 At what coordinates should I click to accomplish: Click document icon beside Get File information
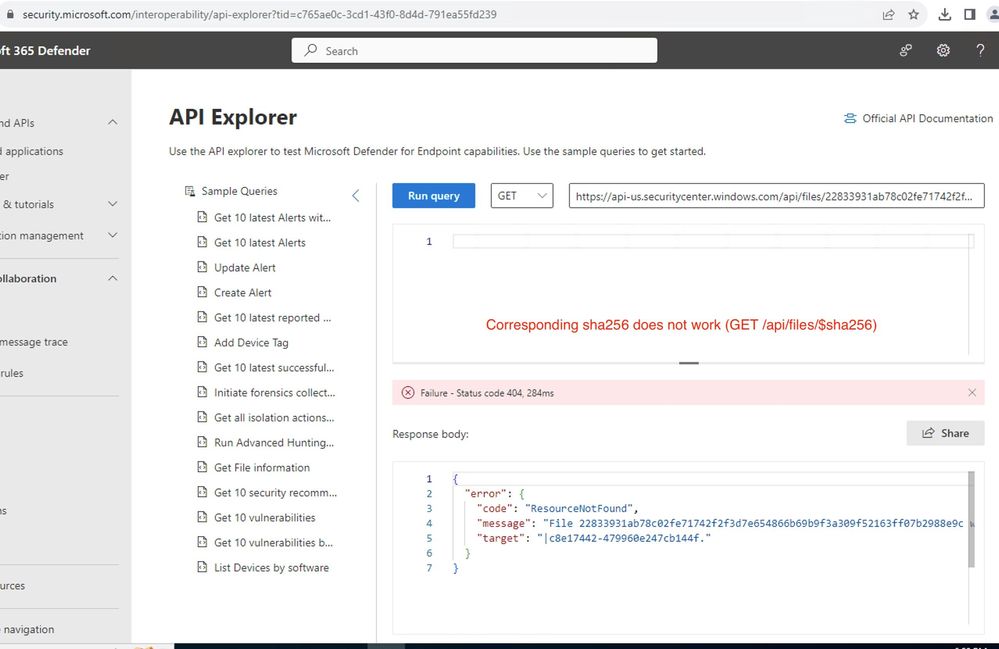click(x=202, y=467)
